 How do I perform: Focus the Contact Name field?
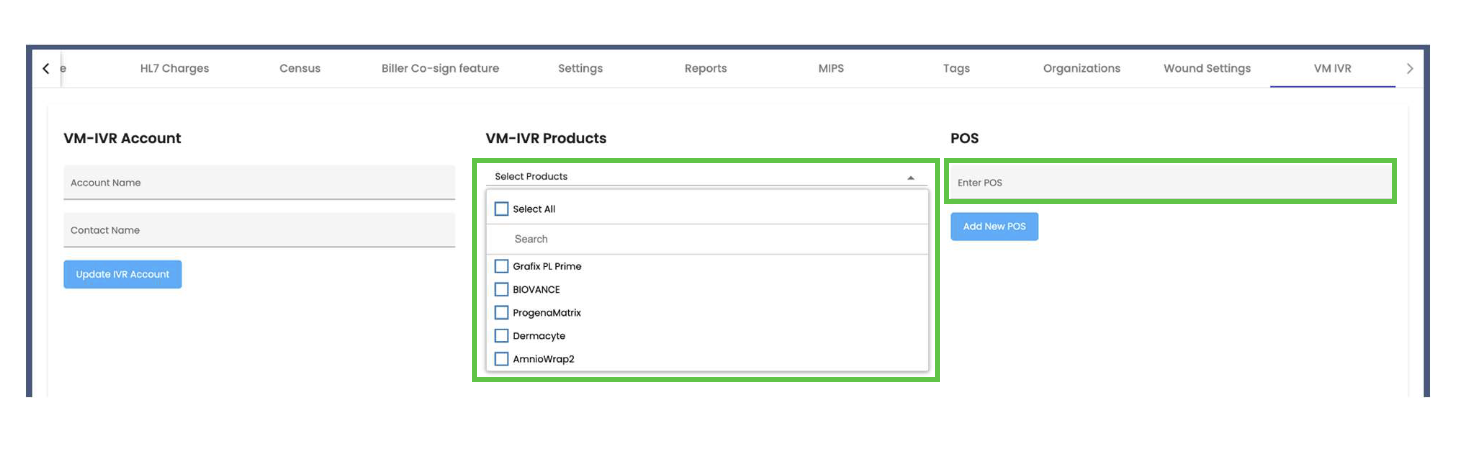pyautogui.click(x=259, y=230)
